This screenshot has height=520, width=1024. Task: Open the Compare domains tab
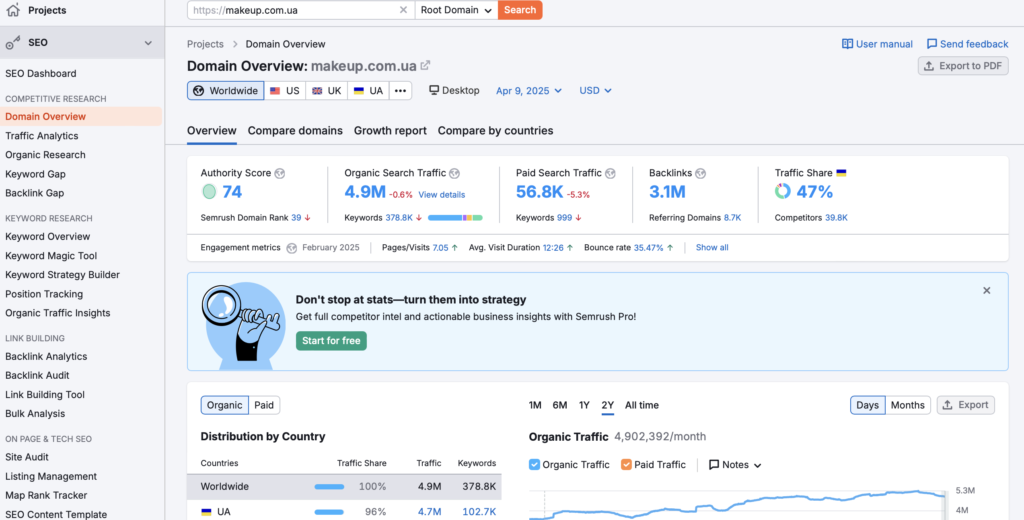click(x=295, y=131)
